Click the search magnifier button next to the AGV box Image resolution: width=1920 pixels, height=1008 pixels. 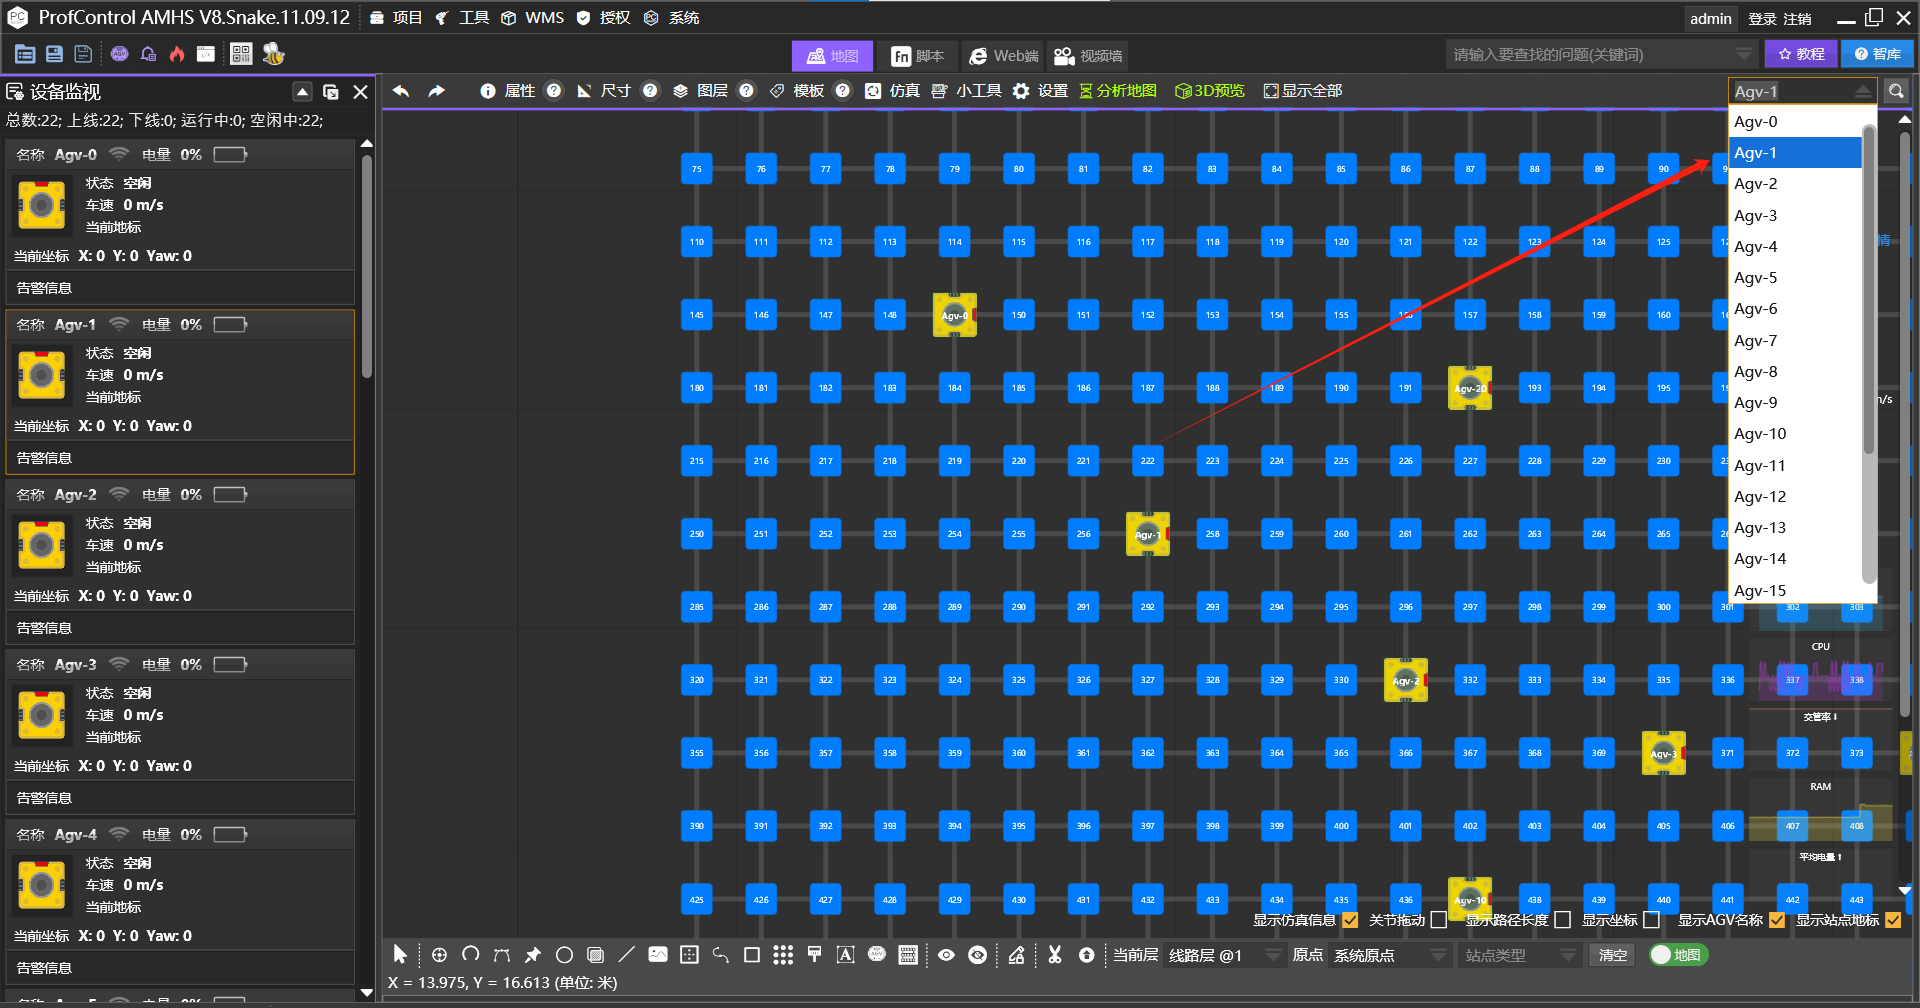pos(1895,91)
